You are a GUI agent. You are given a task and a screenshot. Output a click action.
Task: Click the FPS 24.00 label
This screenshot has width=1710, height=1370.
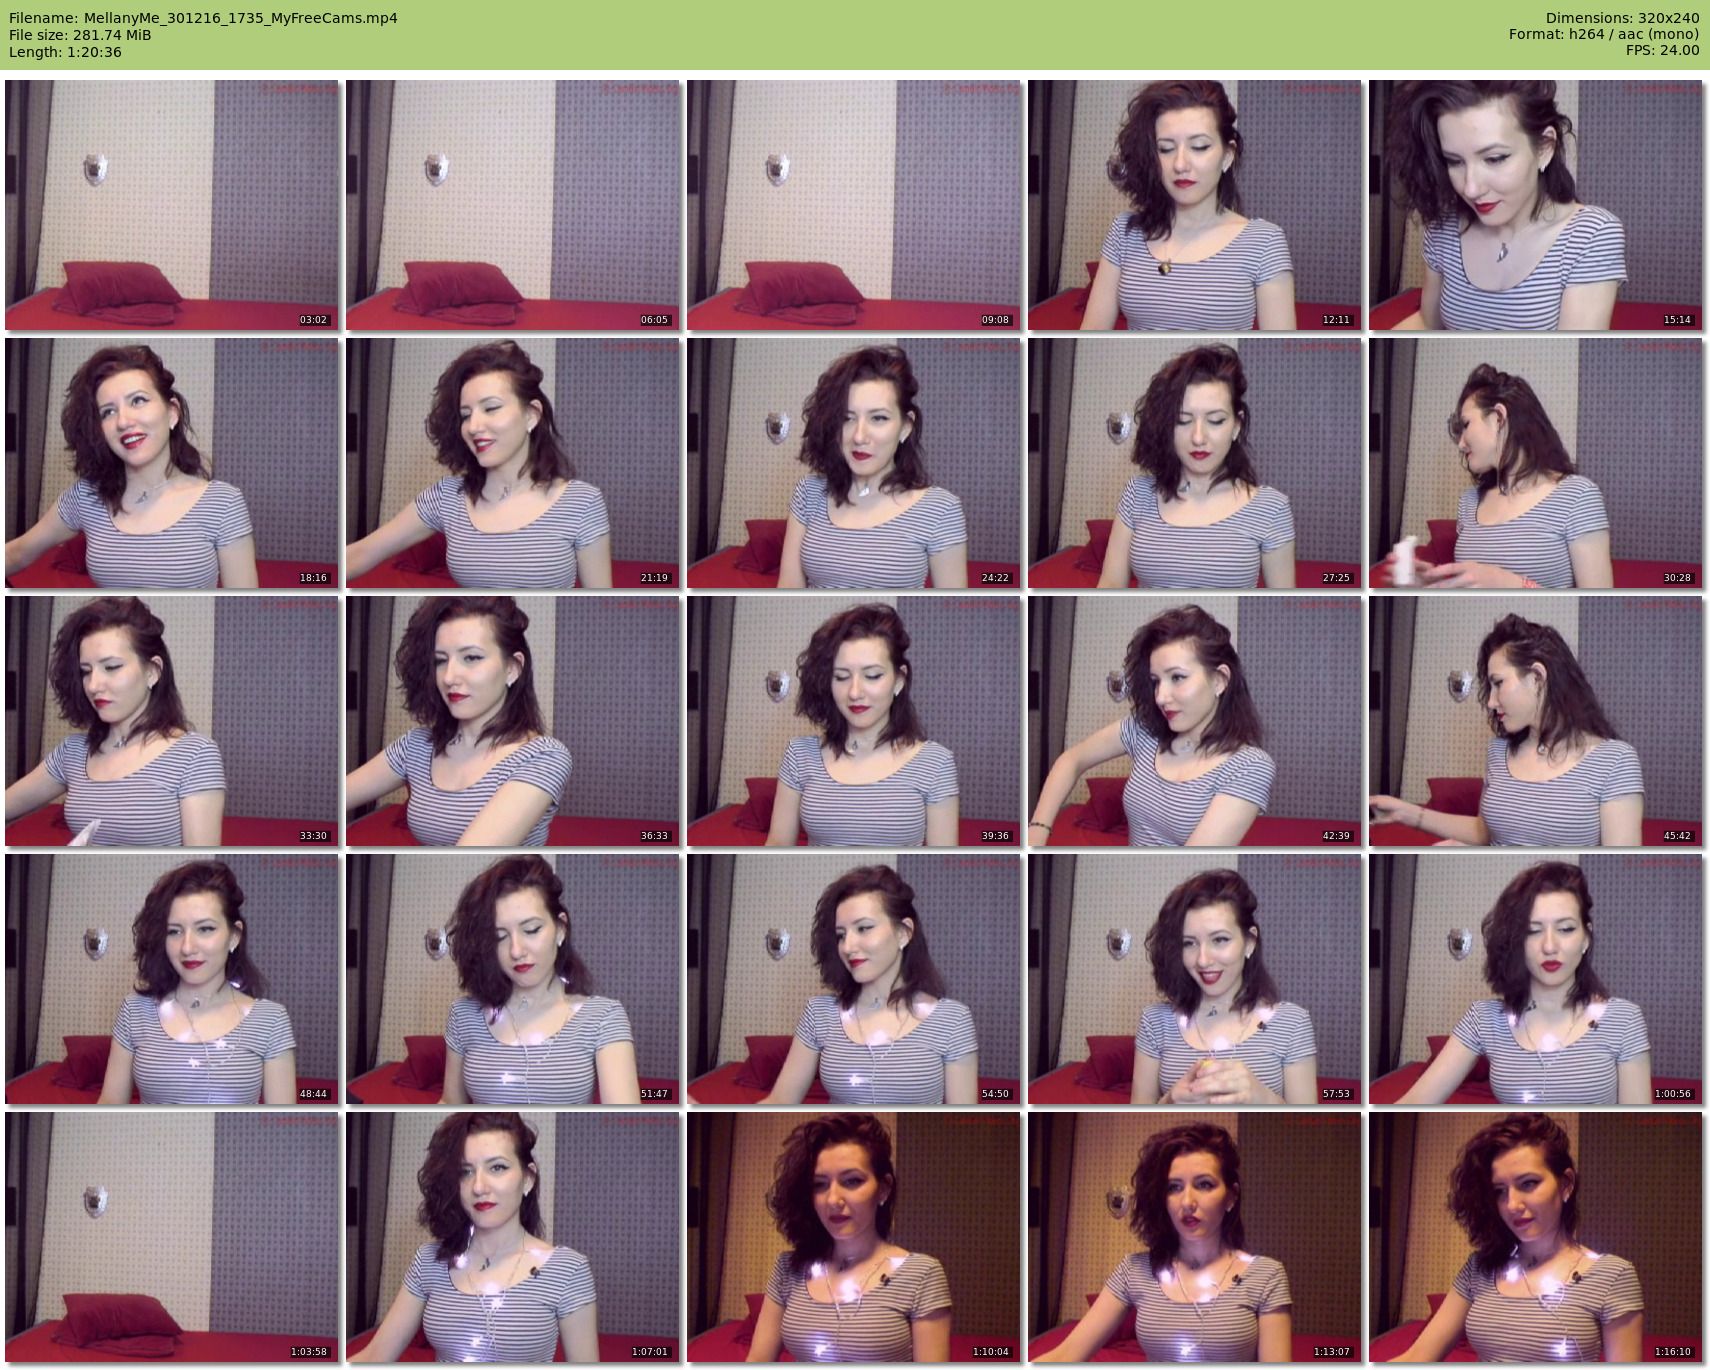coord(1662,50)
